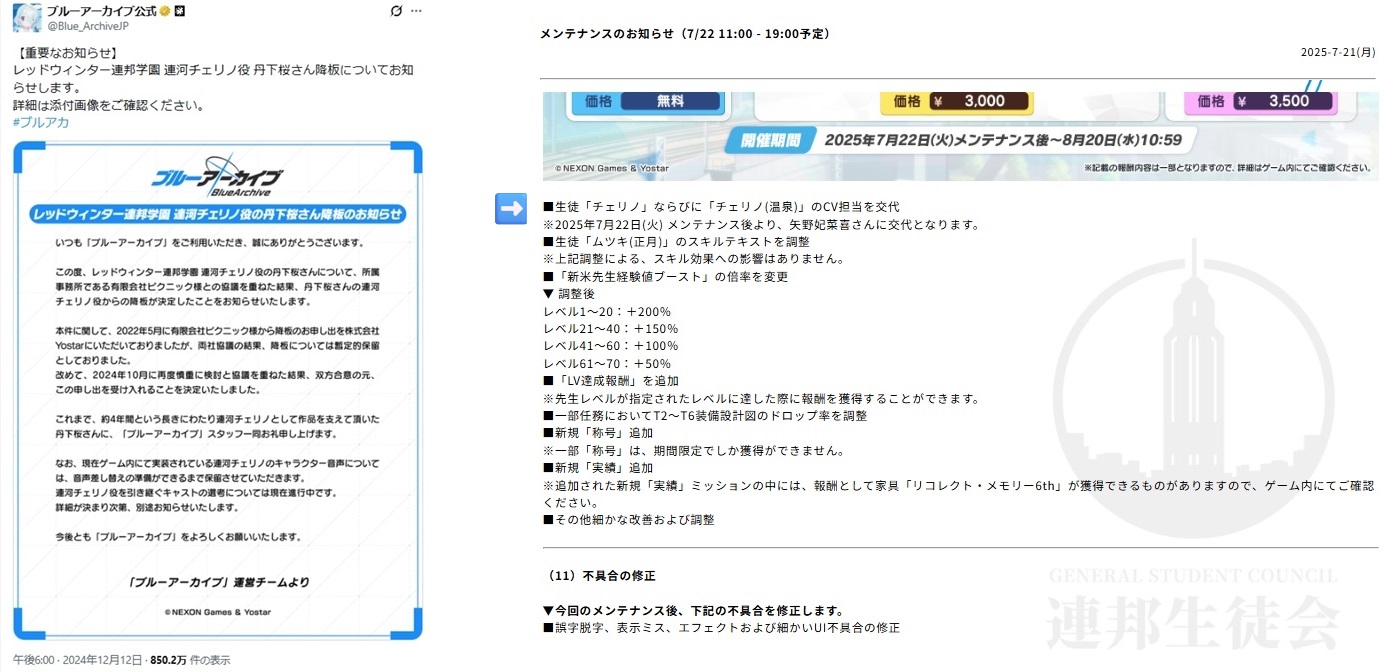Viewport: 1395px width, 672px height.
Task: Open the #ブルアカ hashtag link
Action: click(x=41, y=122)
